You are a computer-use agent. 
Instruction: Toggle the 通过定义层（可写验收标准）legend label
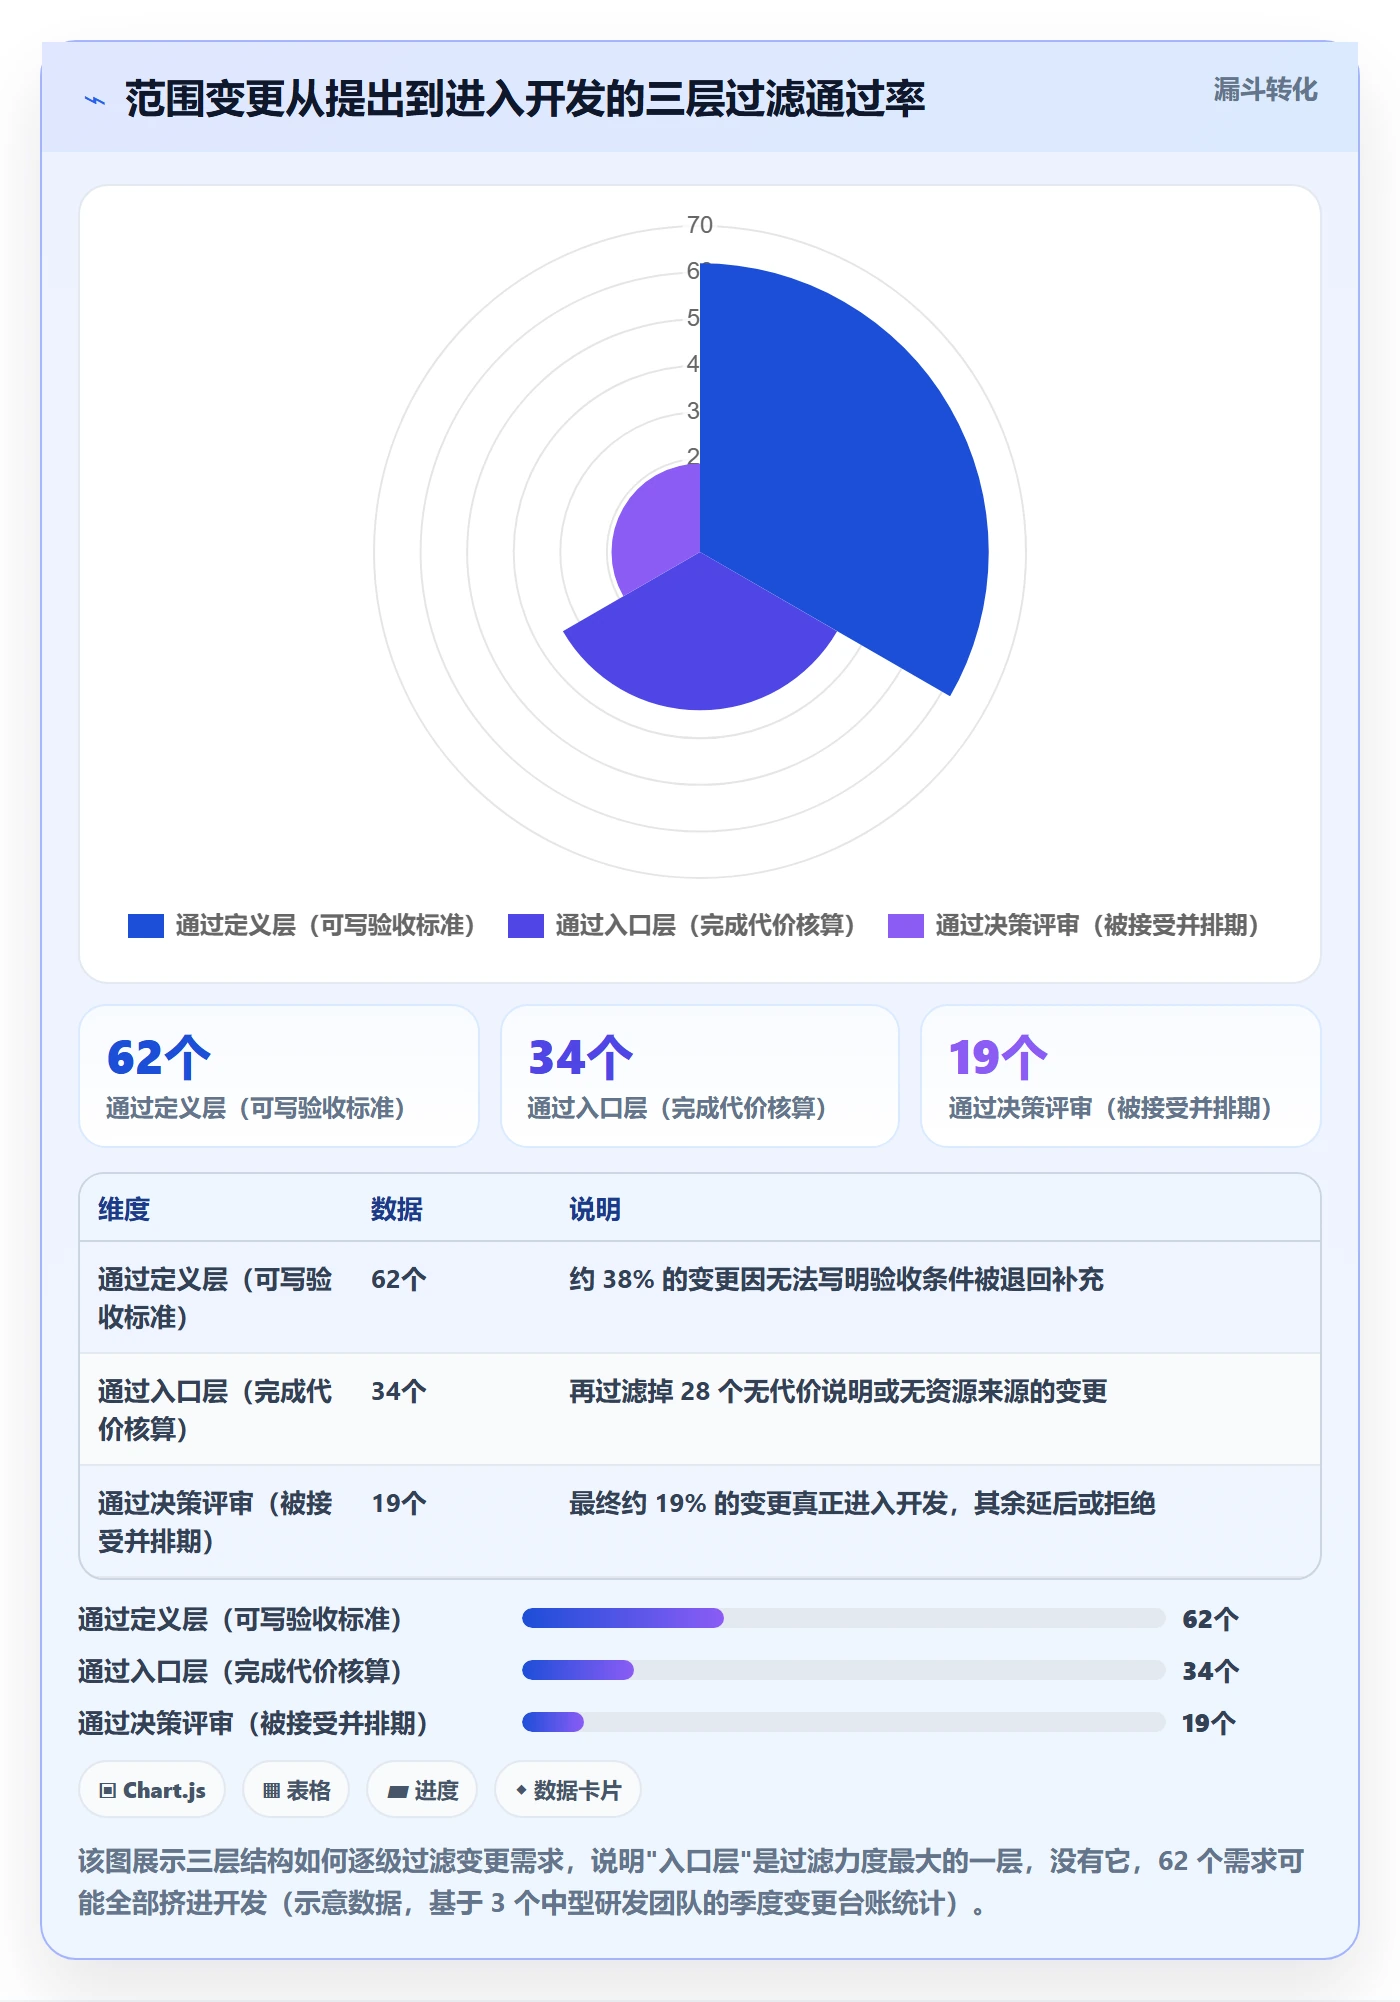tap(325, 926)
